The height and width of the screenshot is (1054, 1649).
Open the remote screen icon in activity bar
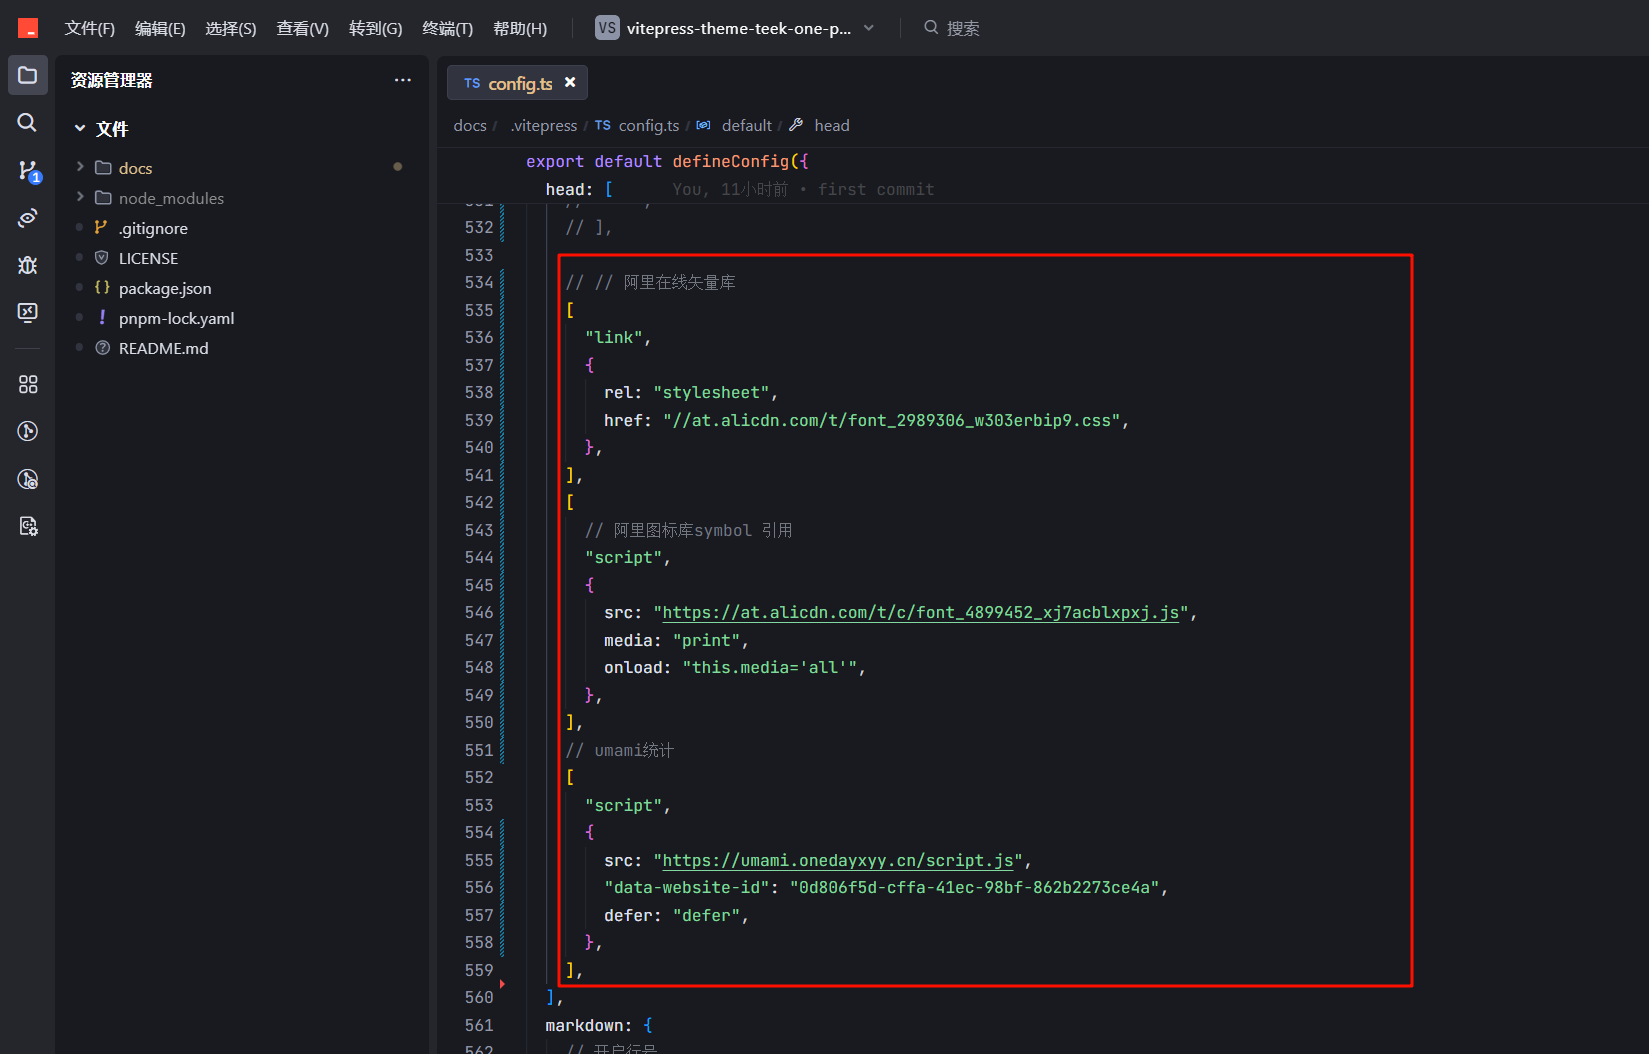28,312
